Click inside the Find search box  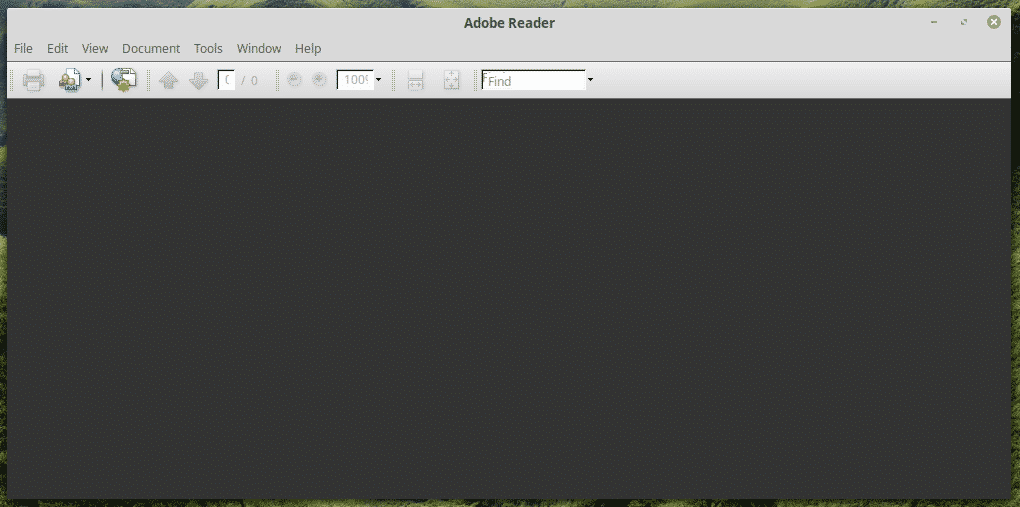(533, 81)
